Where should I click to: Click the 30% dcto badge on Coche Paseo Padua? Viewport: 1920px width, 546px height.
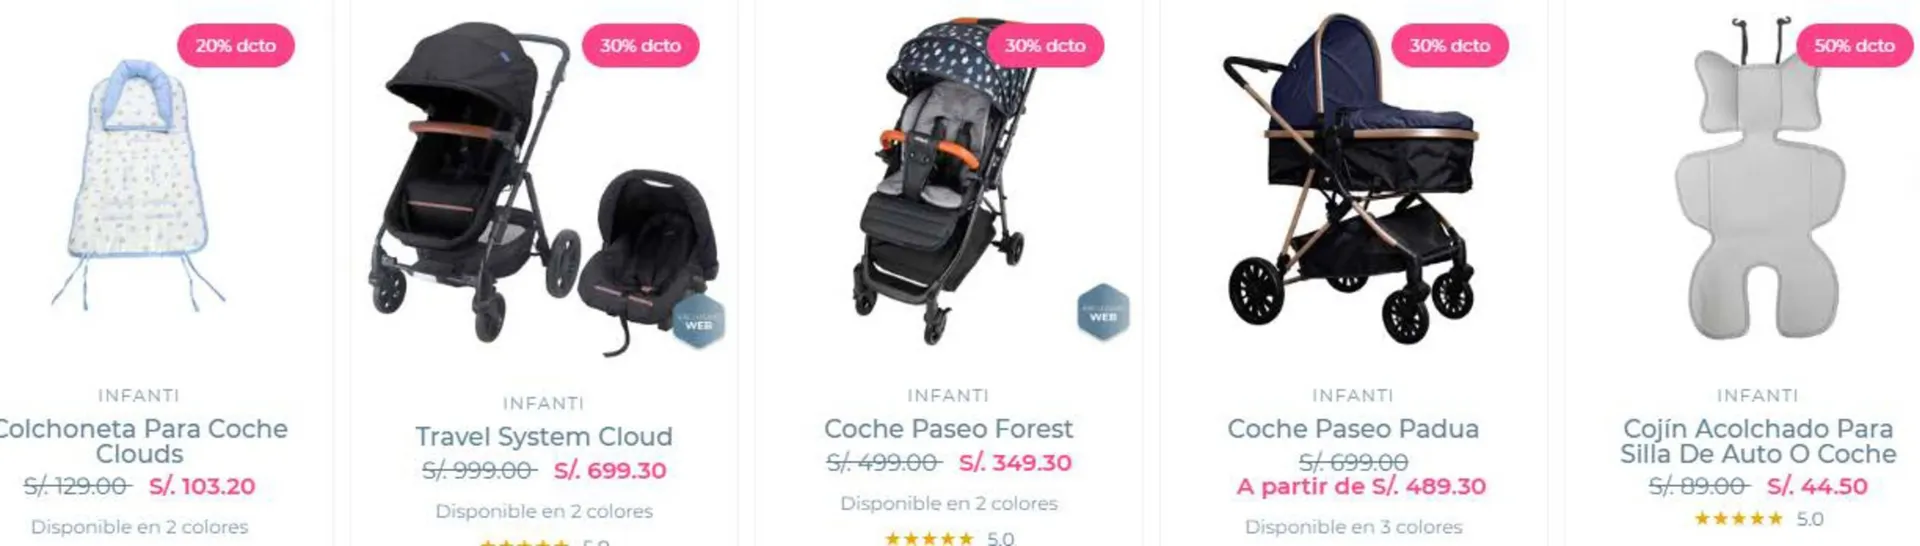(1449, 46)
